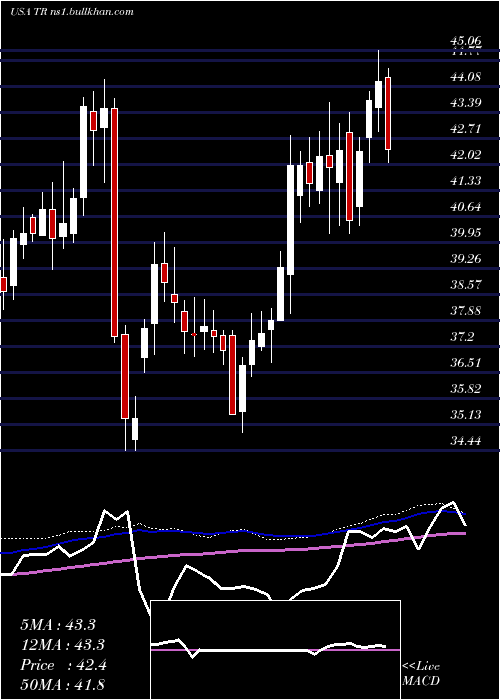
Task: Click the 34.44 price axis label
Action: [465, 441]
